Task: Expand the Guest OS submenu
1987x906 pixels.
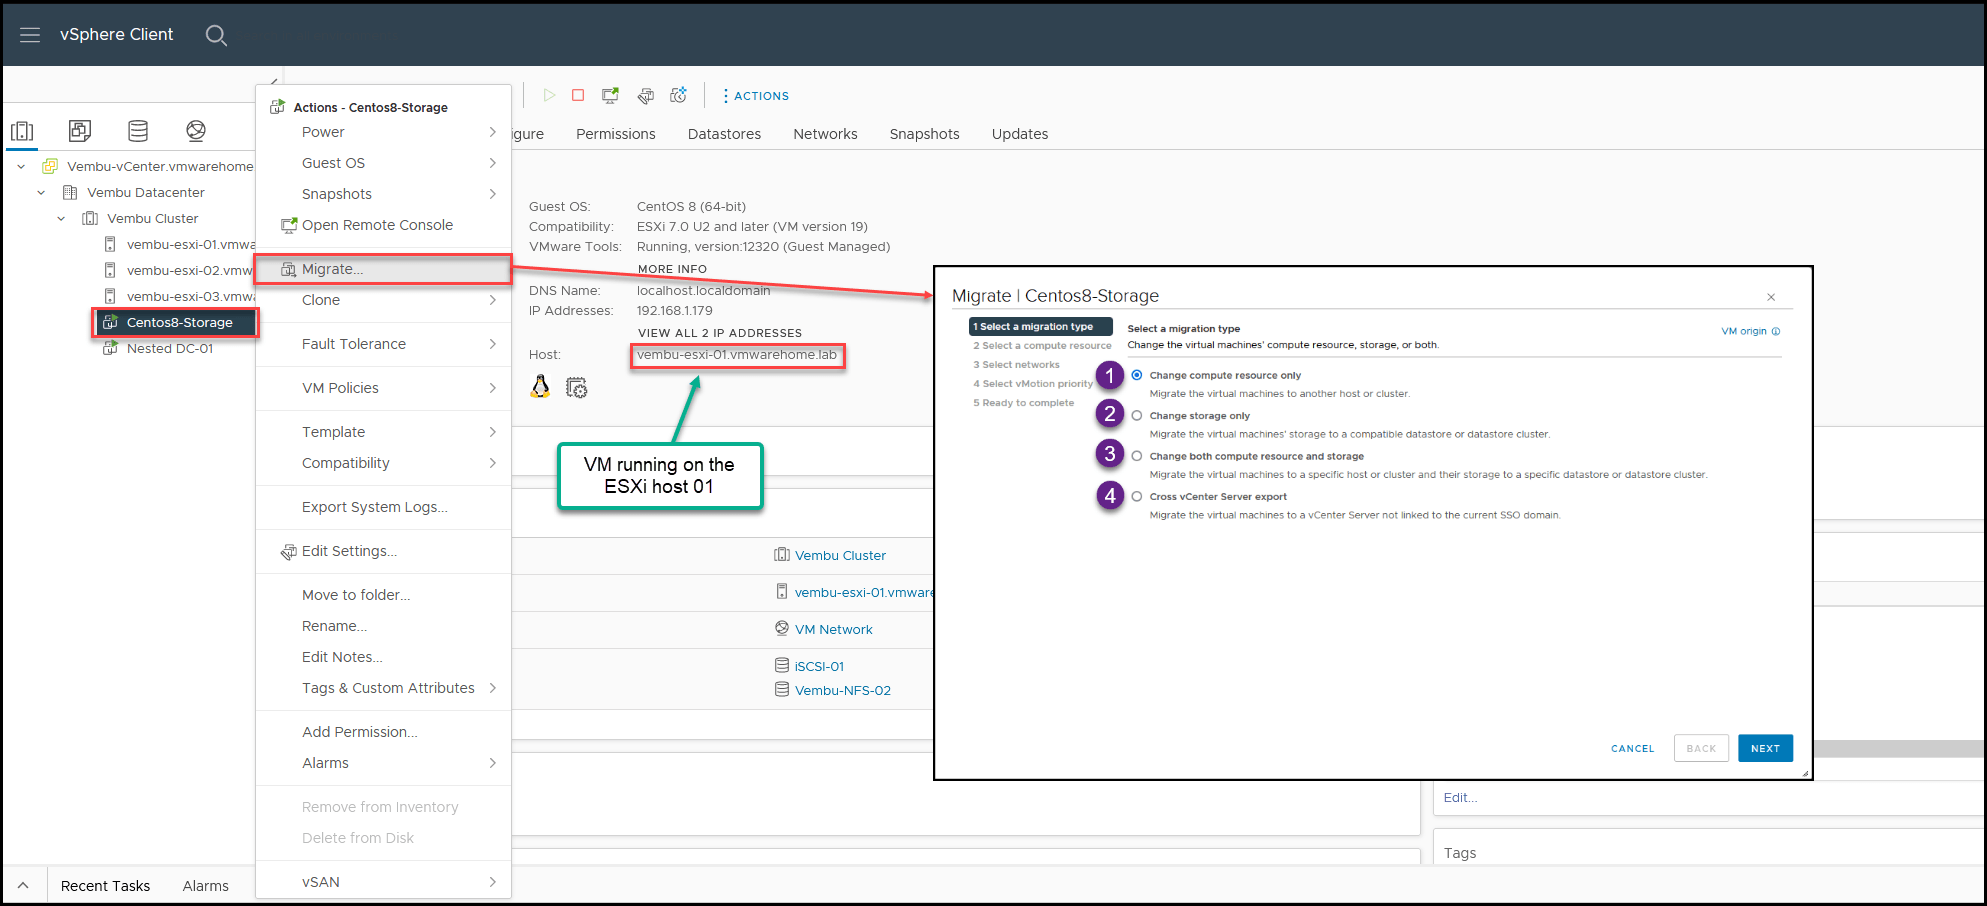Action: (x=492, y=163)
